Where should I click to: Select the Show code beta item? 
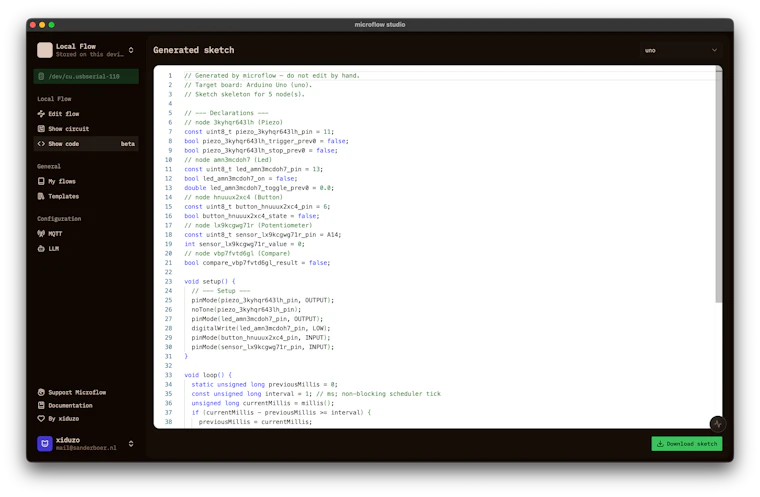point(86,144)
